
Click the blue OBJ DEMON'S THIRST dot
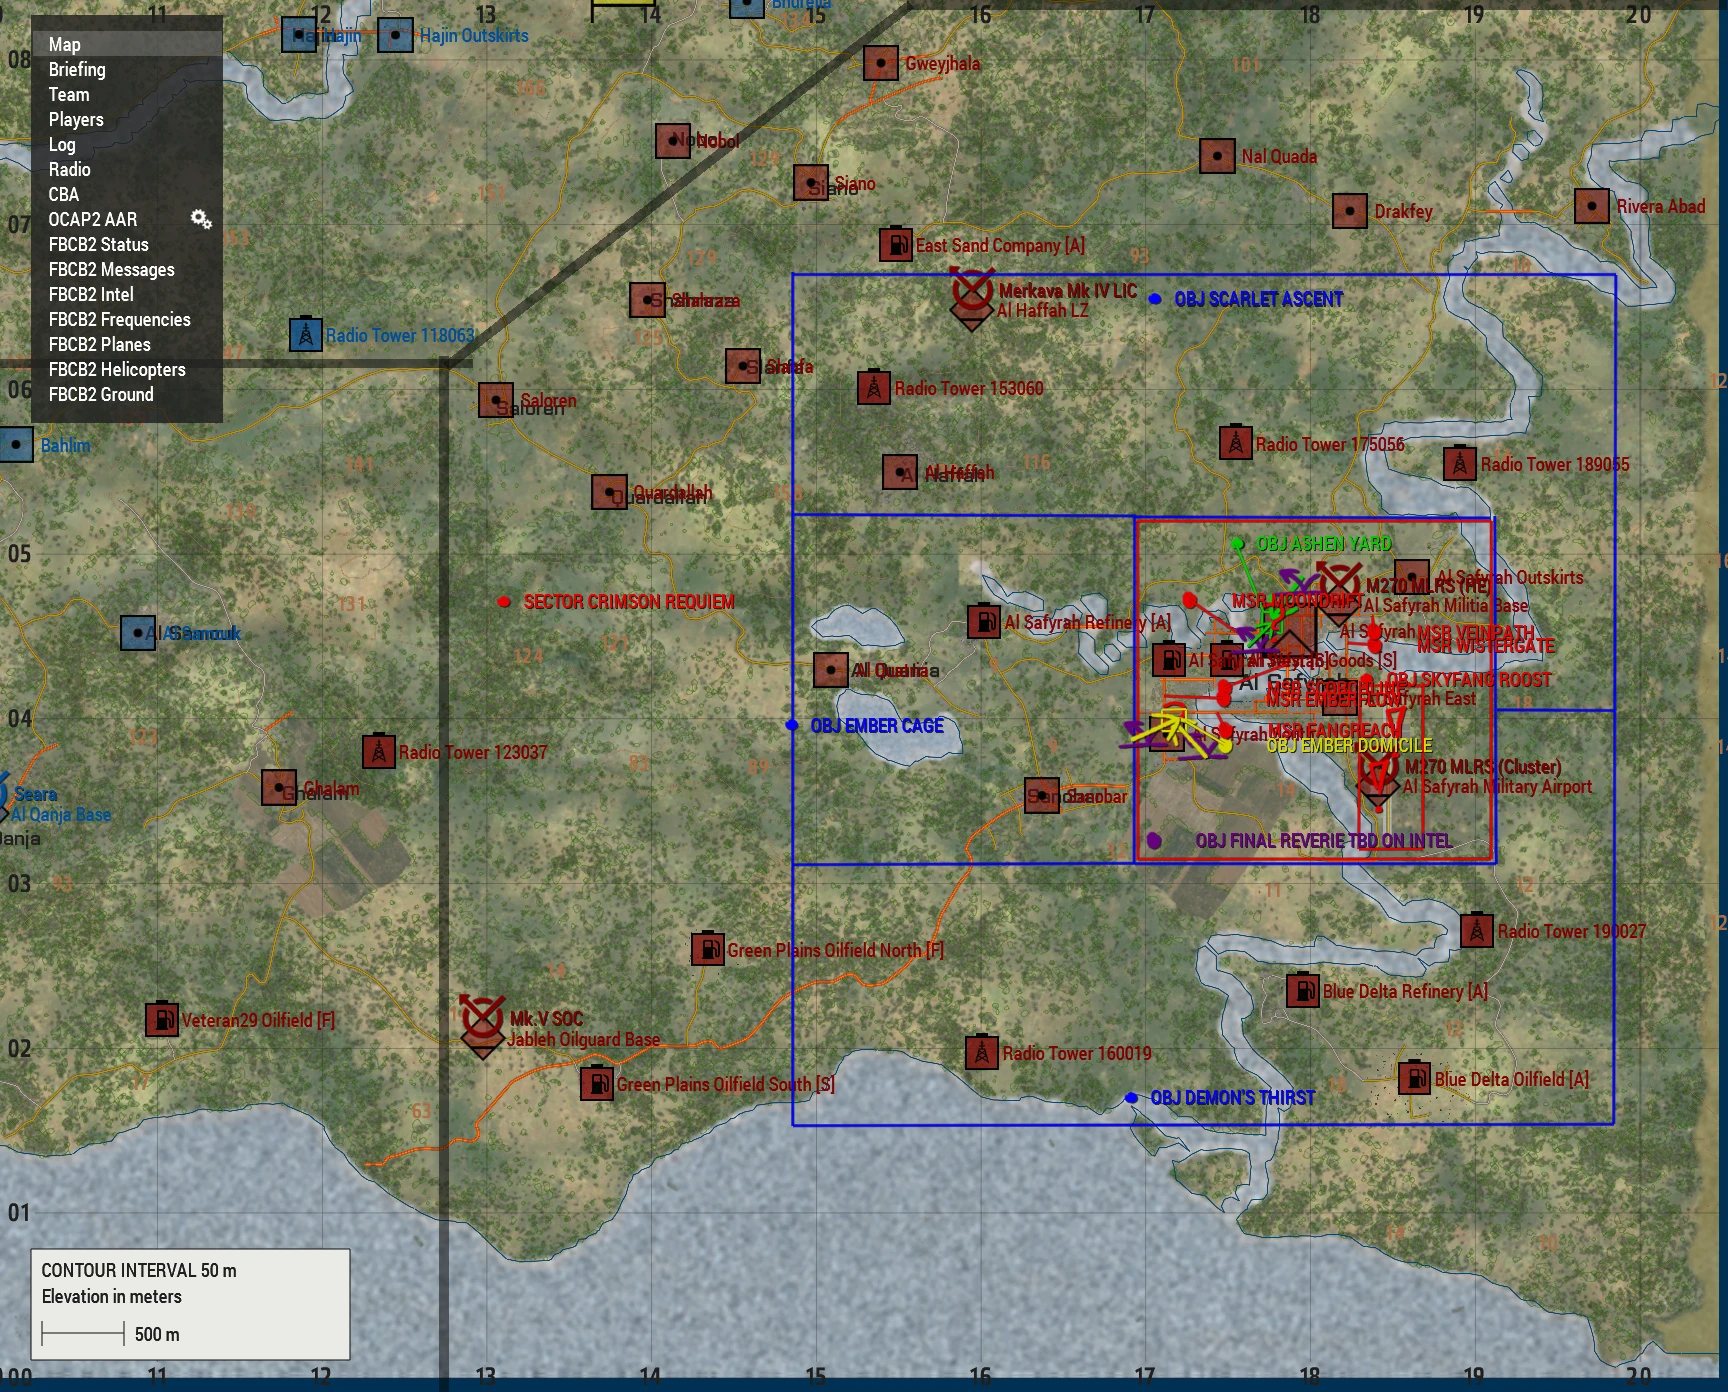[1131, 1098]
